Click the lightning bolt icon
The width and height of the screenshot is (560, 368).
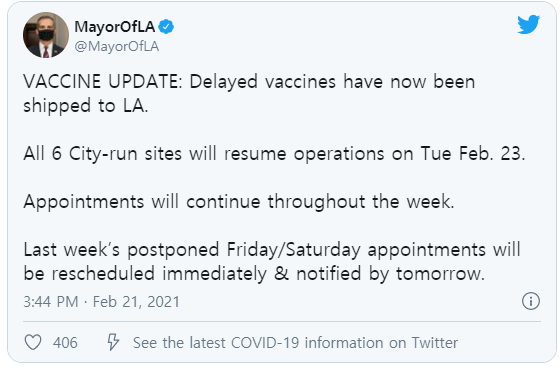(113, 342)
